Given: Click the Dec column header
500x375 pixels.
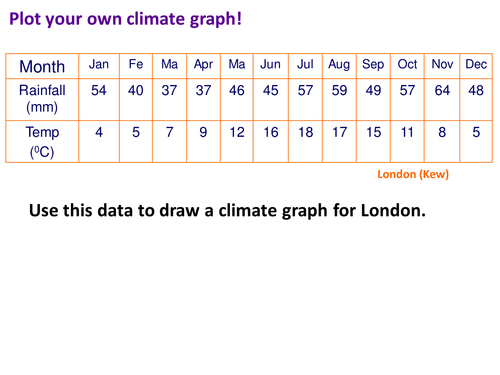Looking at the screenshot, I should pos(476,64).
